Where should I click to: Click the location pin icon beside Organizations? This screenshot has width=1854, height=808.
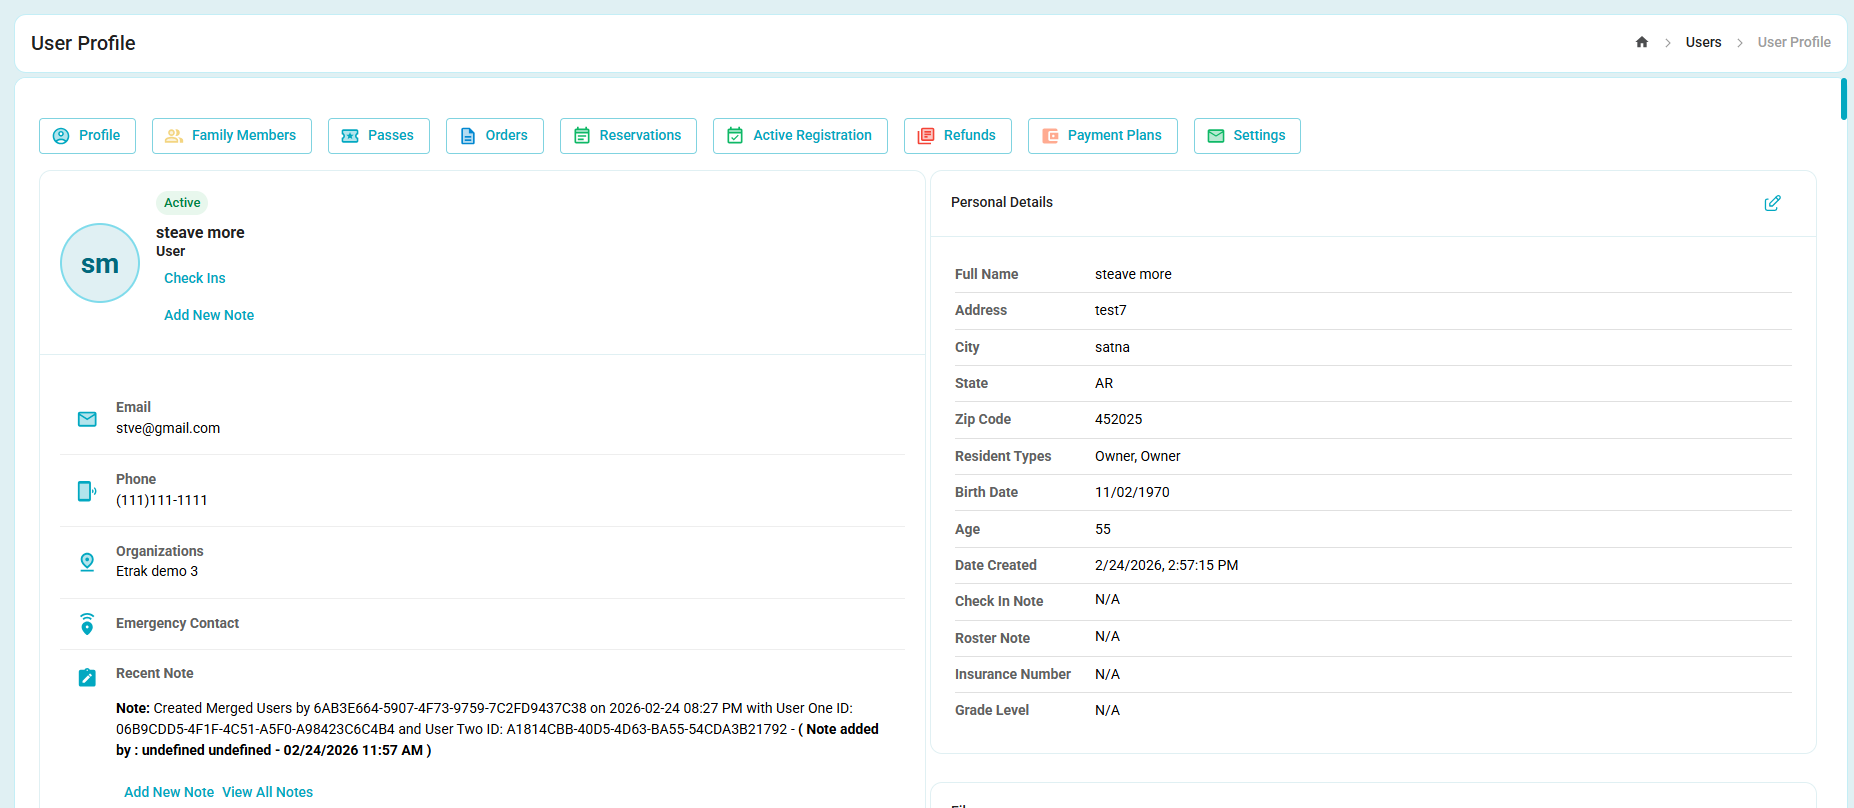point(87,563)
